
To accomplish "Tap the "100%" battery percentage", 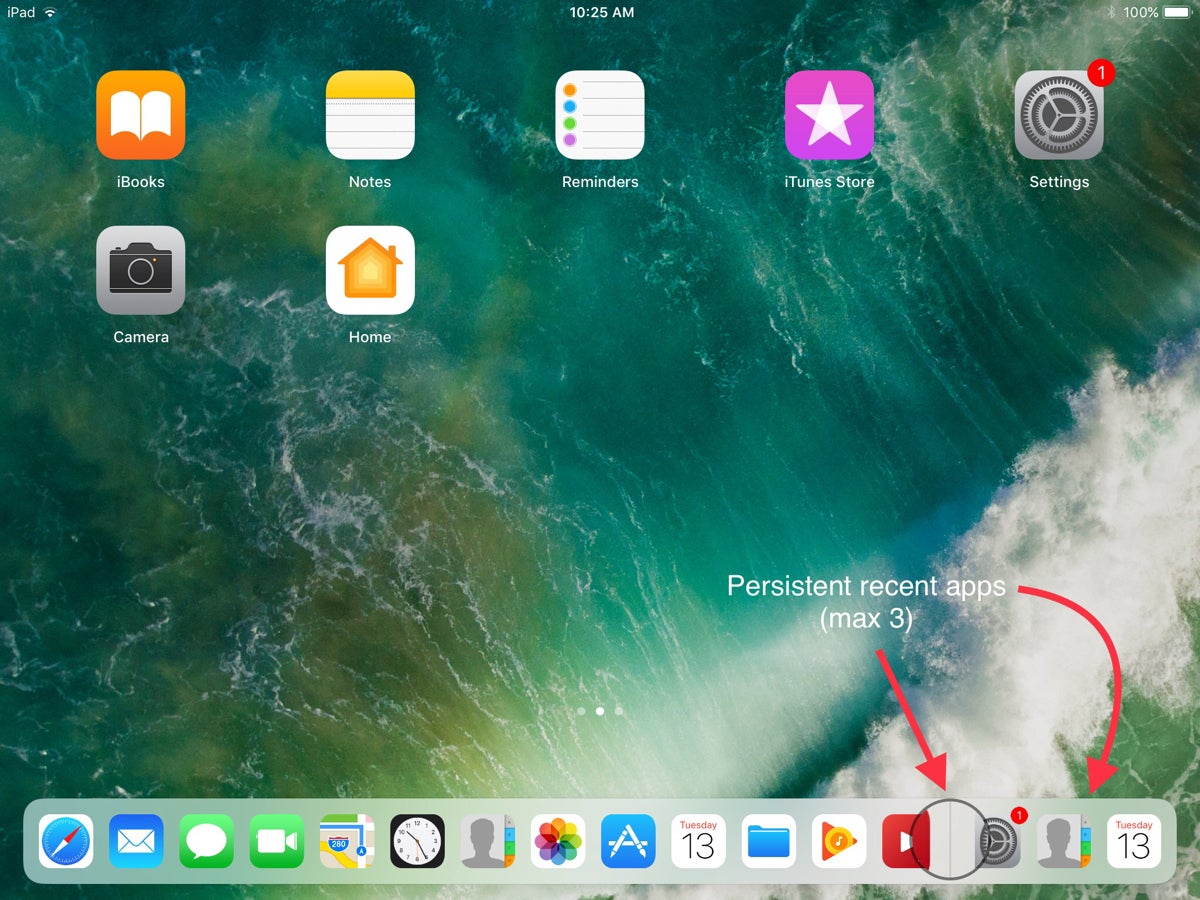I will [1140, 12].
